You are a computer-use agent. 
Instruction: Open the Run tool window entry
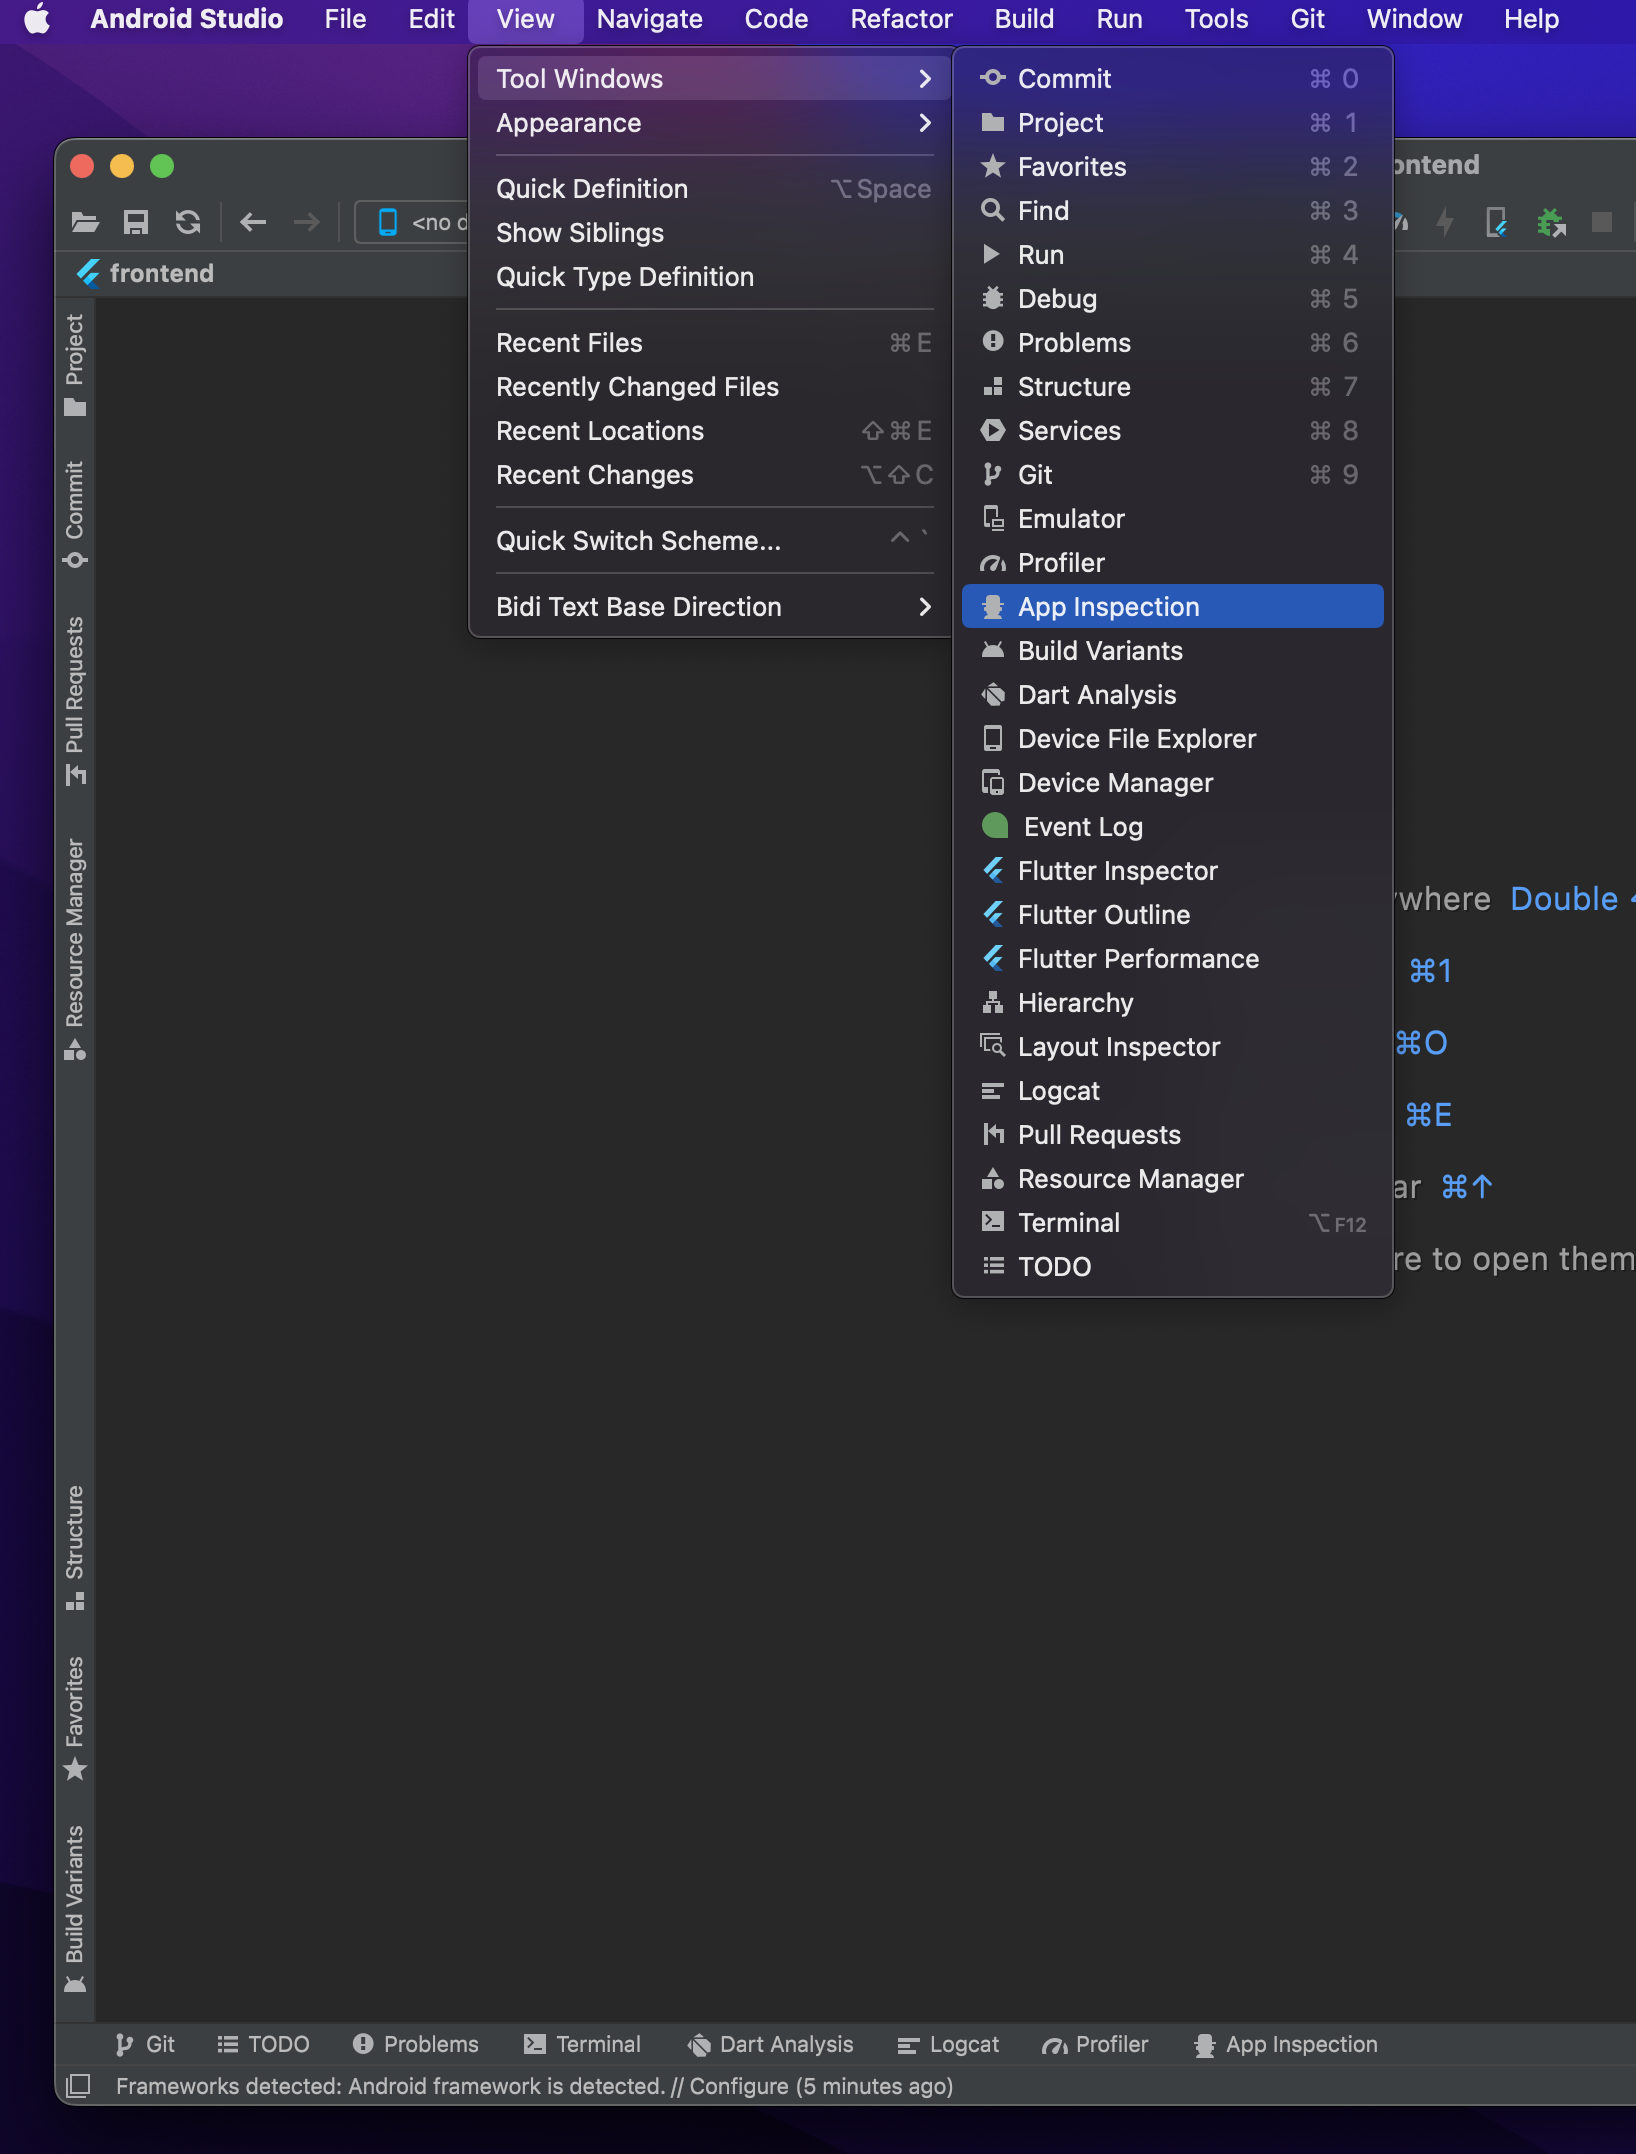(1172, 255)
